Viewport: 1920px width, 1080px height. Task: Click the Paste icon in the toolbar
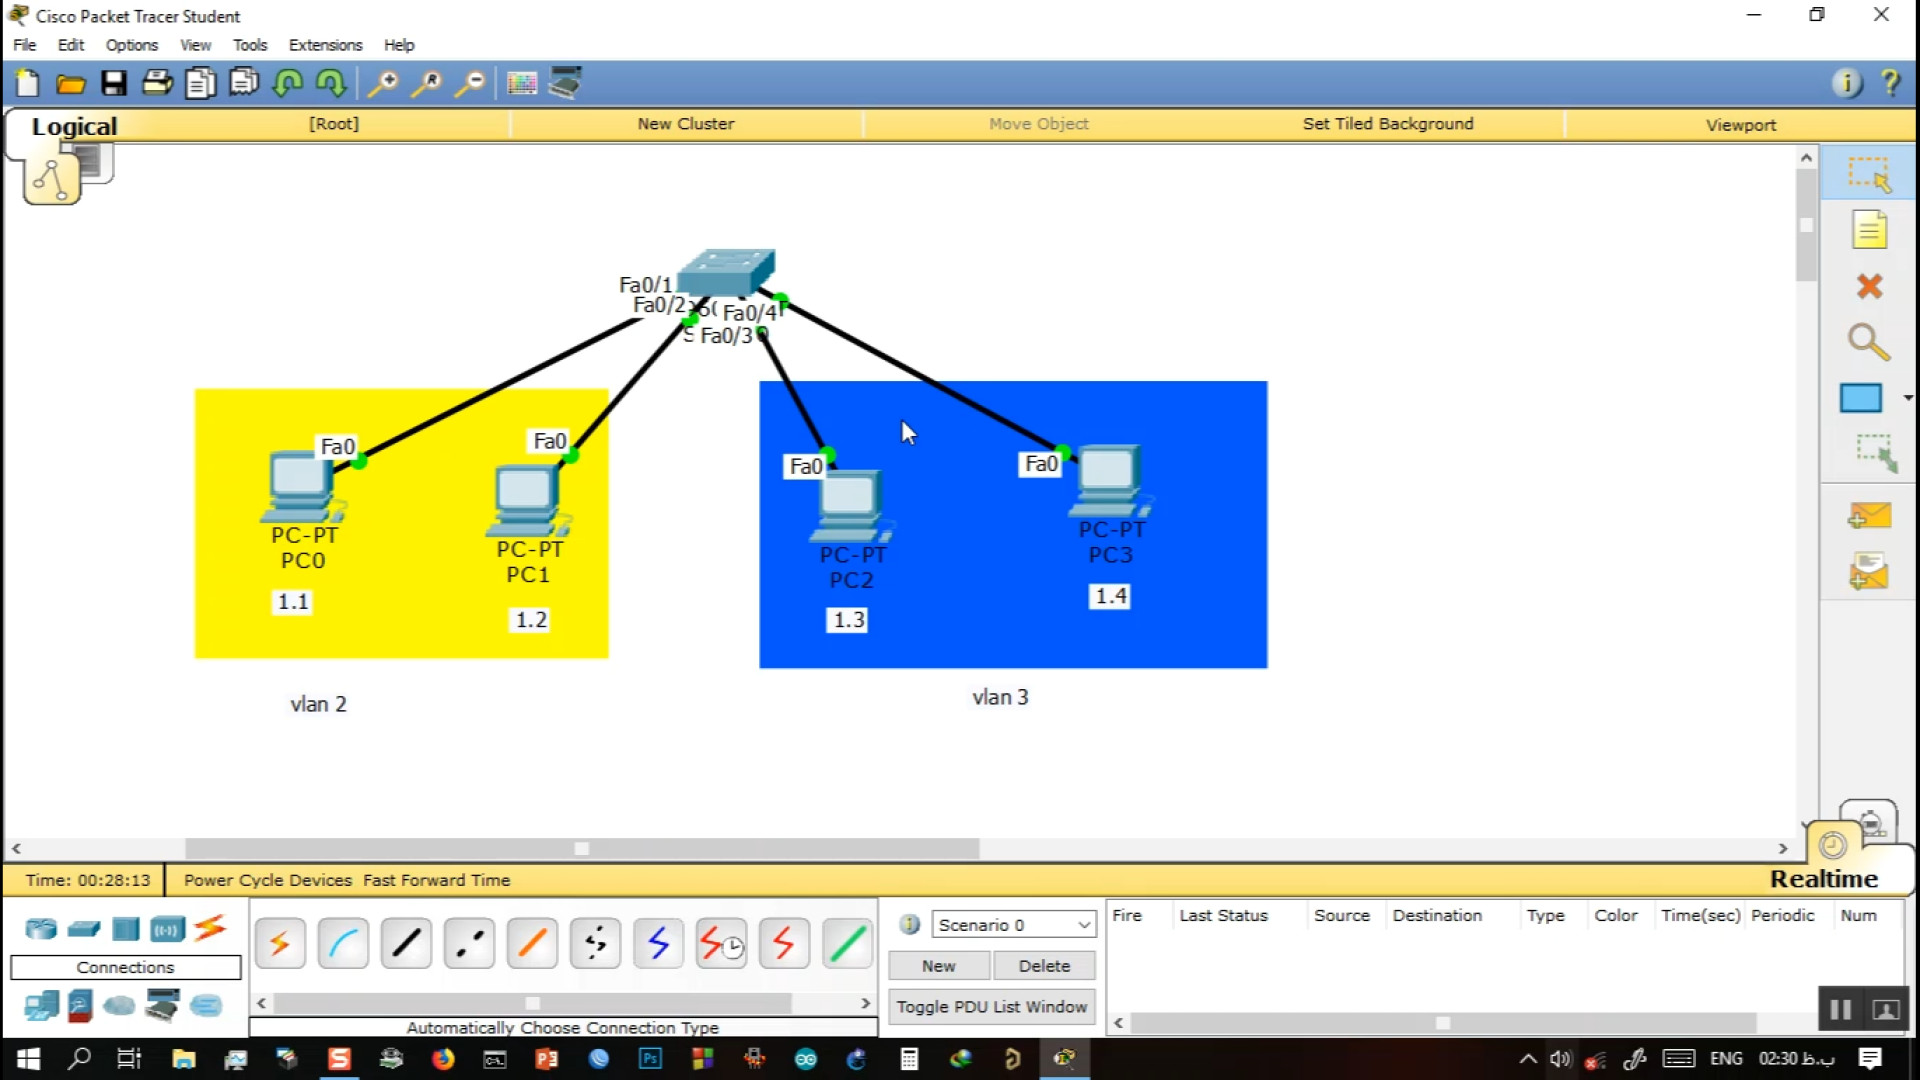pyautogui.click(x=243, y=83)
